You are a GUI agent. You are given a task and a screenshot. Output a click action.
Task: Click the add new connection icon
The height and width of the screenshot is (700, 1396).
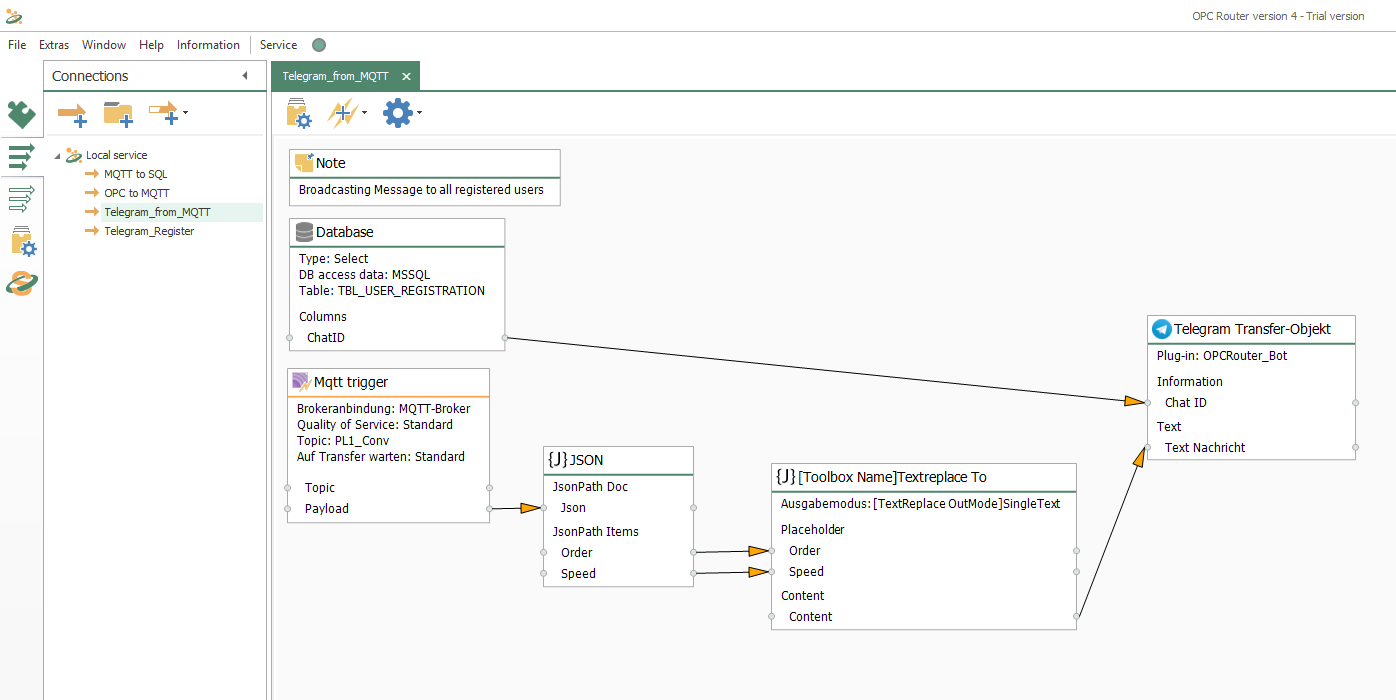pyautogui.click(x=72, y=114)
